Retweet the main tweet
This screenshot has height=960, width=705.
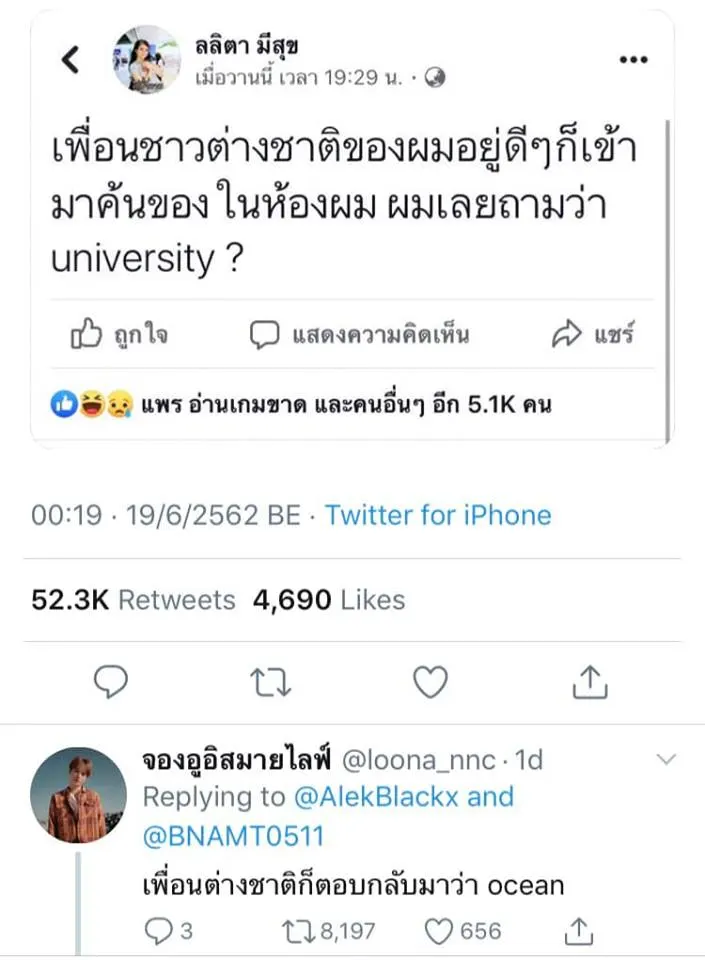(x=270, y=682)
